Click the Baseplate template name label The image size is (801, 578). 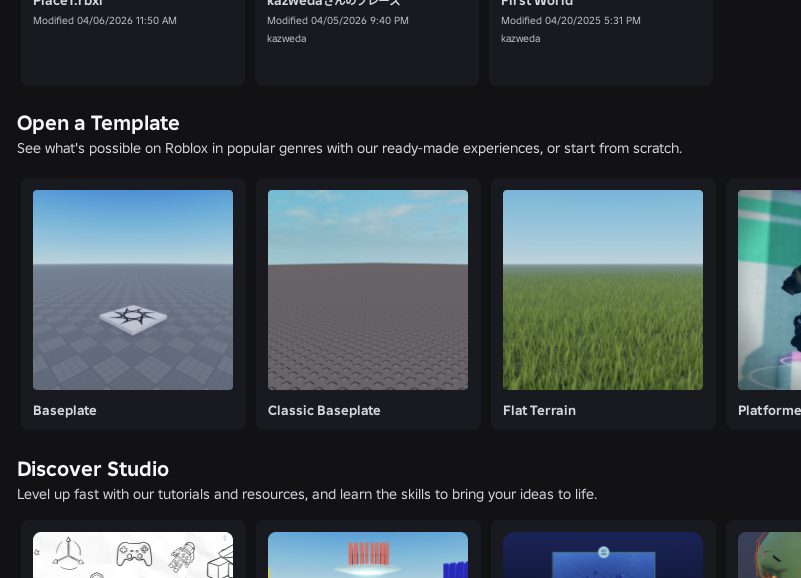[65, 410]
